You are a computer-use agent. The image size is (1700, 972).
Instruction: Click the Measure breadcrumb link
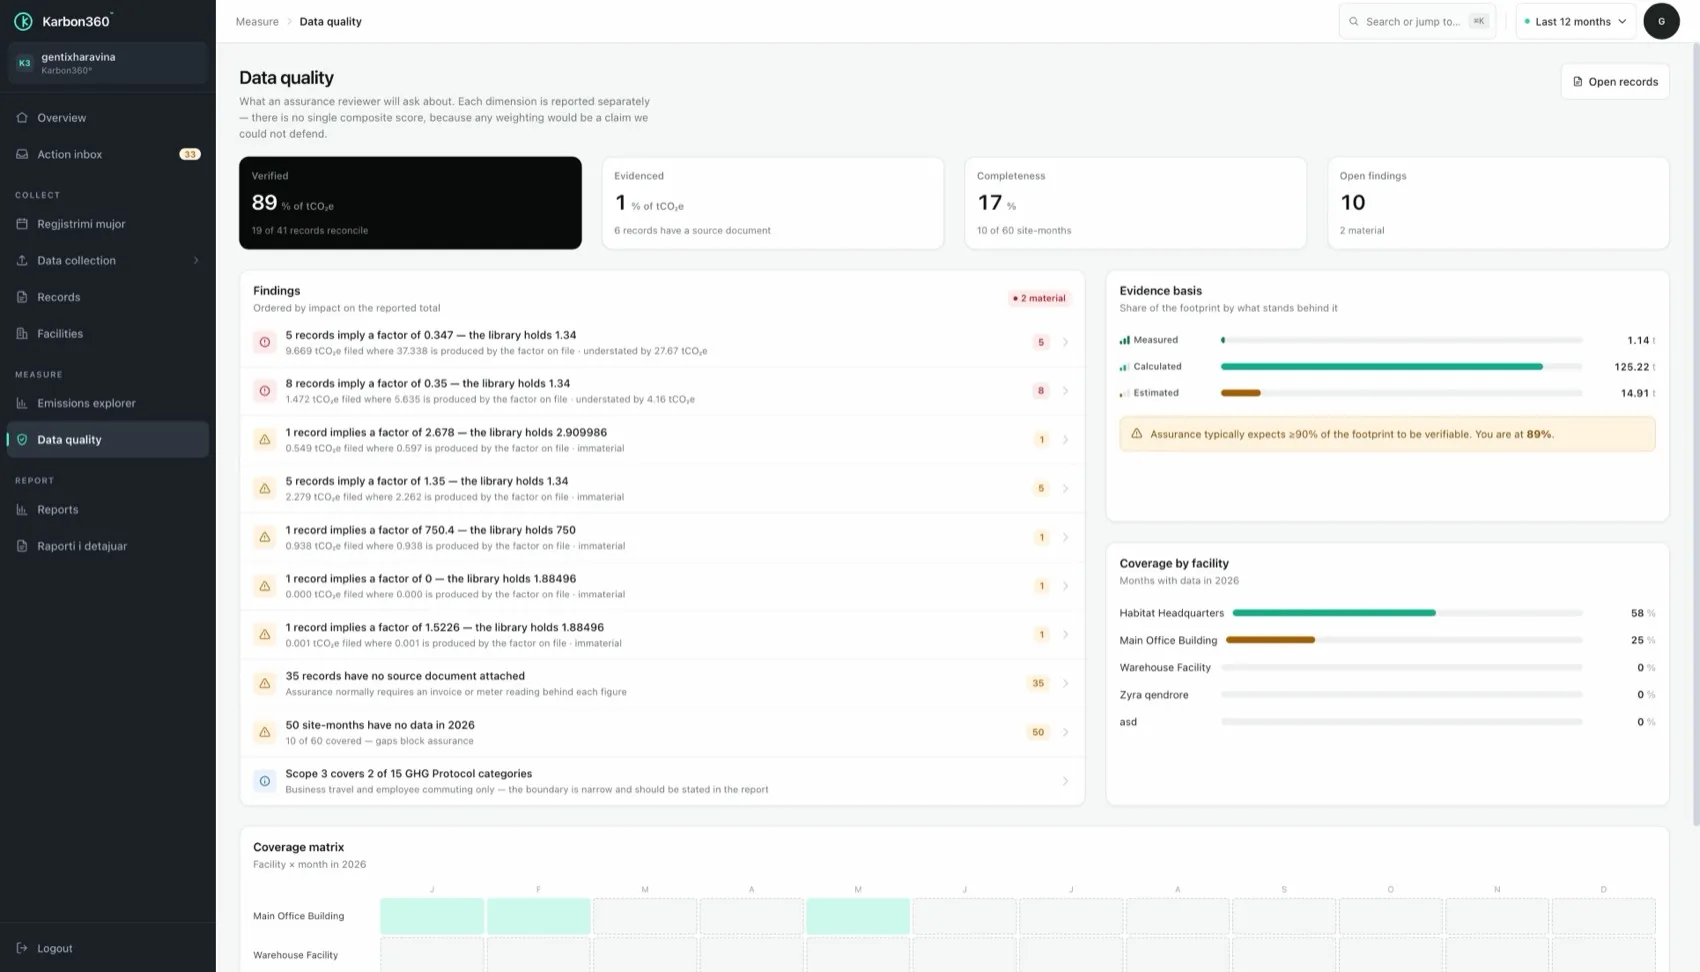coord(257,21)
